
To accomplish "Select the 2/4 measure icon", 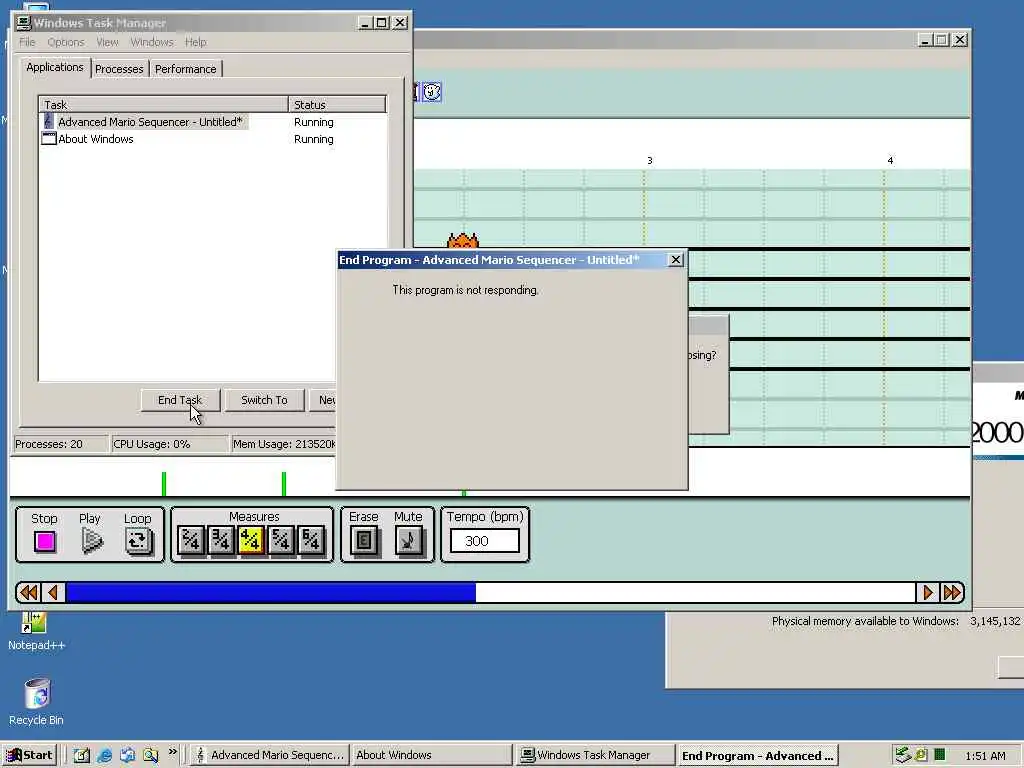I will pos(191,540).
